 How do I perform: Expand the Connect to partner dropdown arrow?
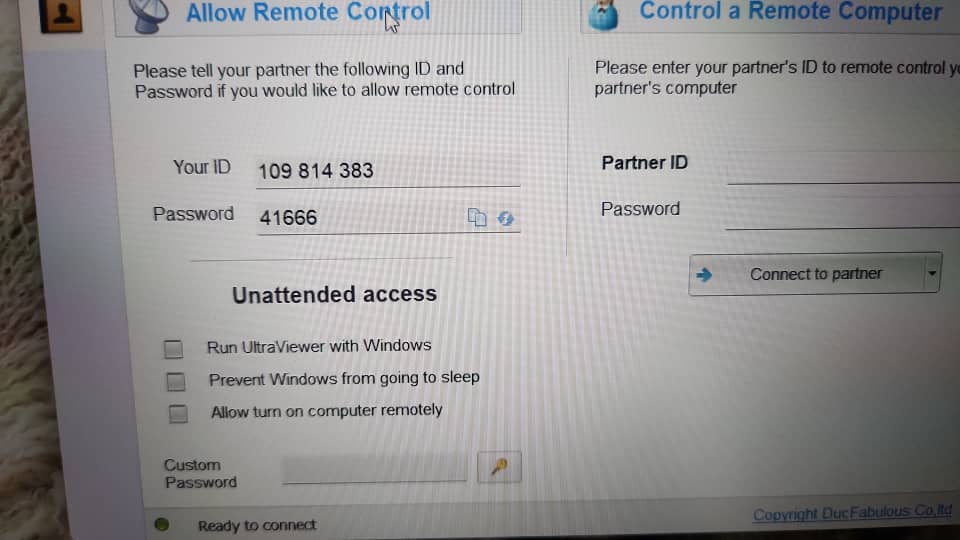[932, 273]
